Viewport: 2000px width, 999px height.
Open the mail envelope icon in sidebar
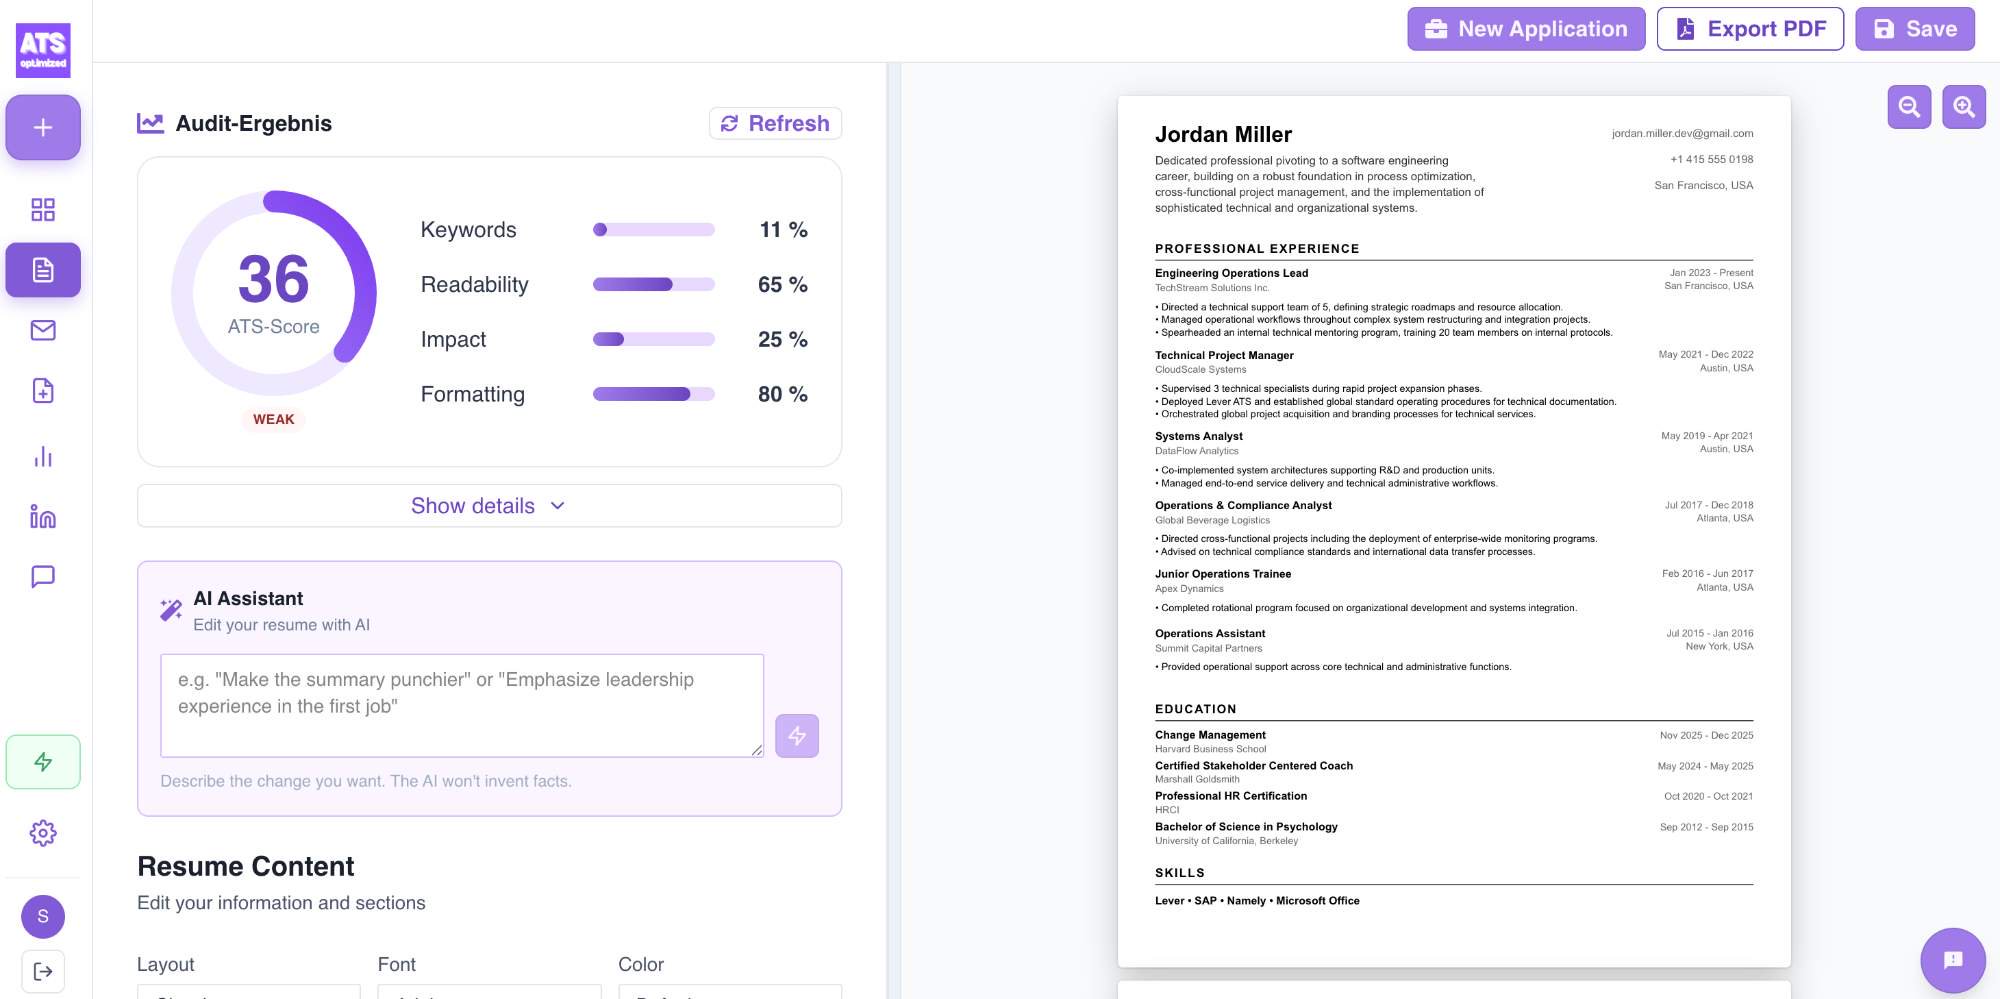(43, 330)
